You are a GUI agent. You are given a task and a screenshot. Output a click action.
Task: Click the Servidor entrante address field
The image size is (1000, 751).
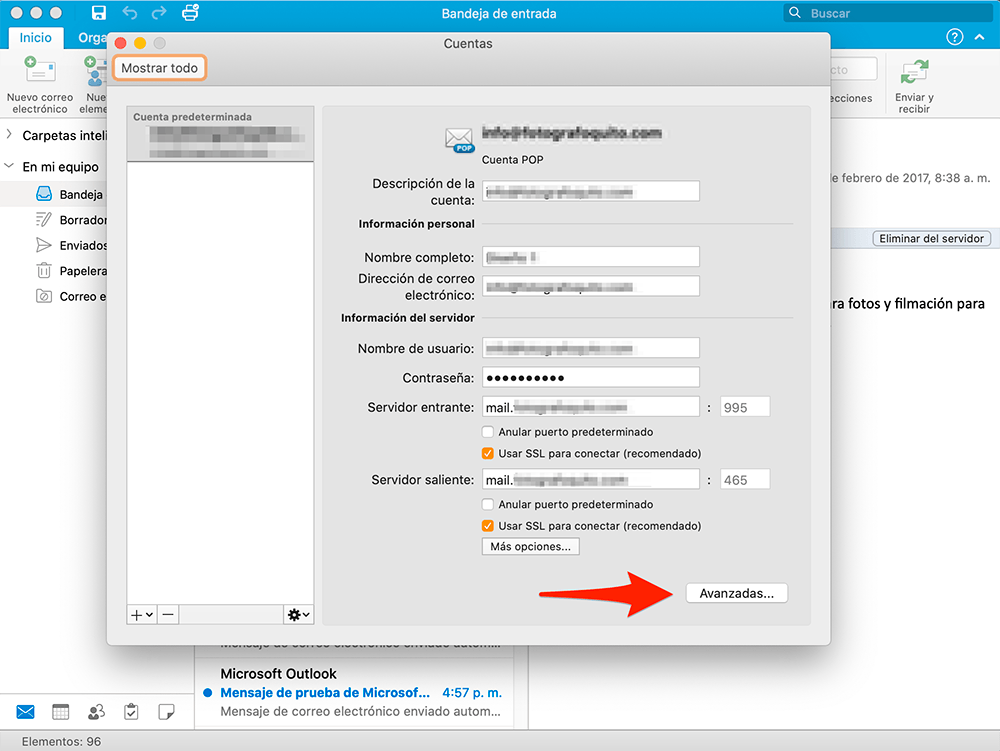tap(591, 407)
